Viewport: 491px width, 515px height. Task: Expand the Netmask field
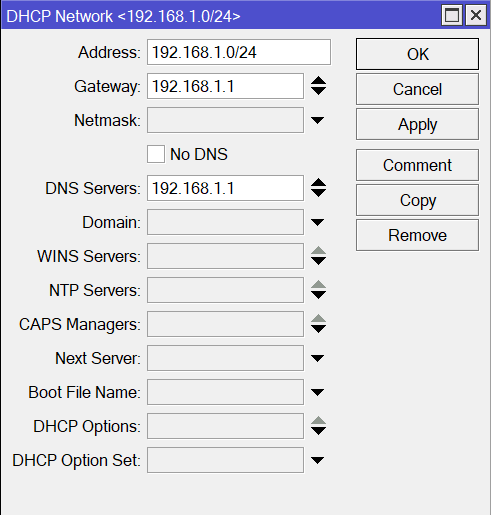tap(317, 120)
